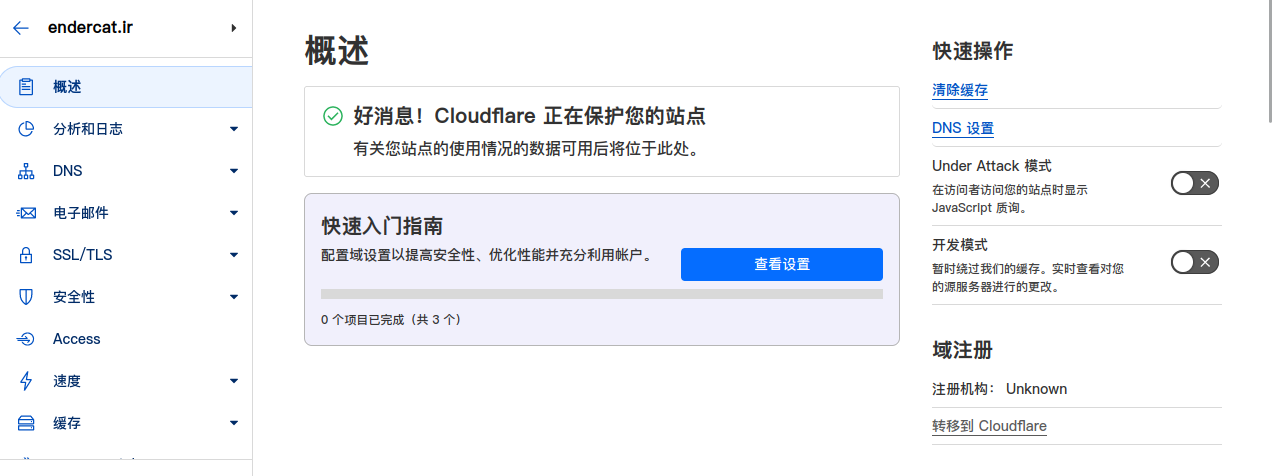
Task: Expand the SSL/TLS submenu arrow
Action: point(234,255)
